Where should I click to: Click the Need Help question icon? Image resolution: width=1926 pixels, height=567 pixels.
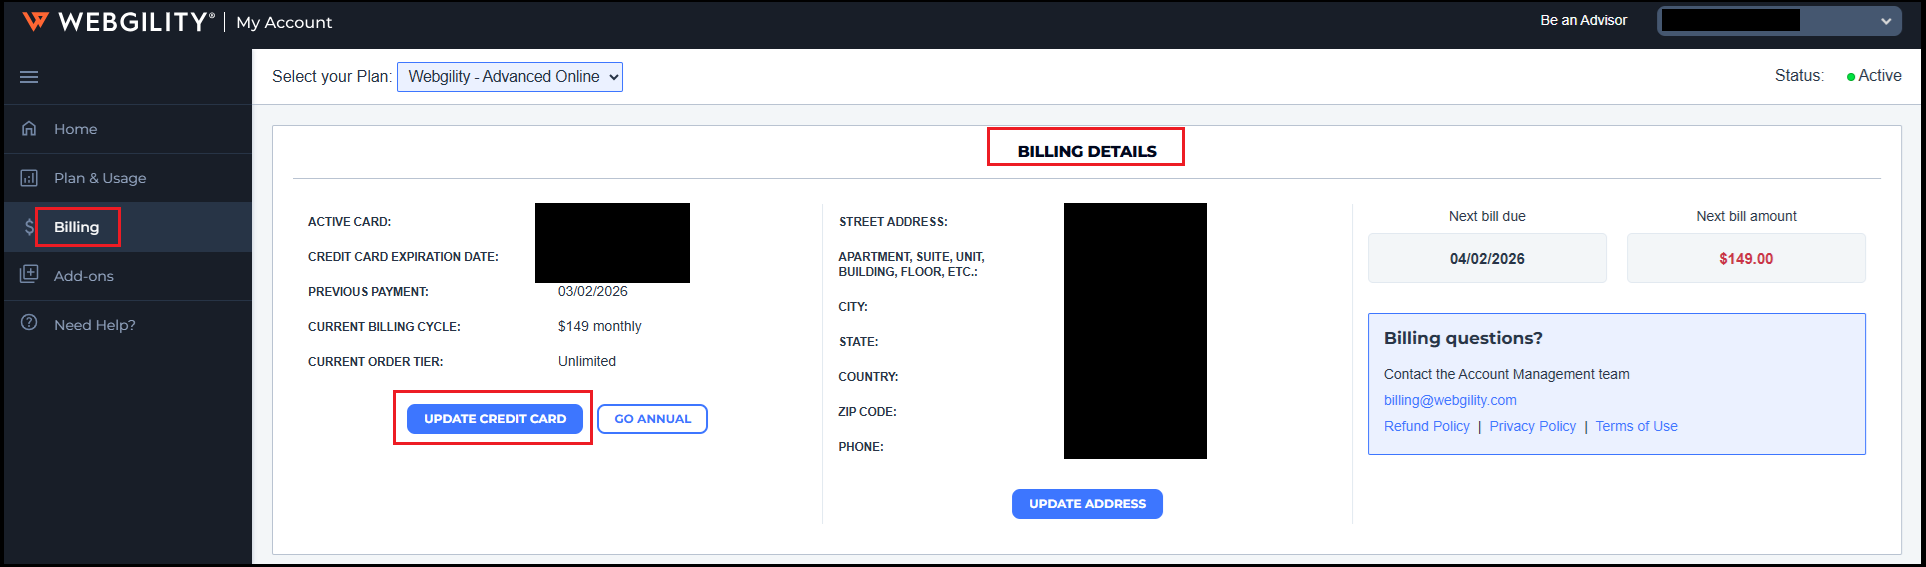tap(29, 323)
